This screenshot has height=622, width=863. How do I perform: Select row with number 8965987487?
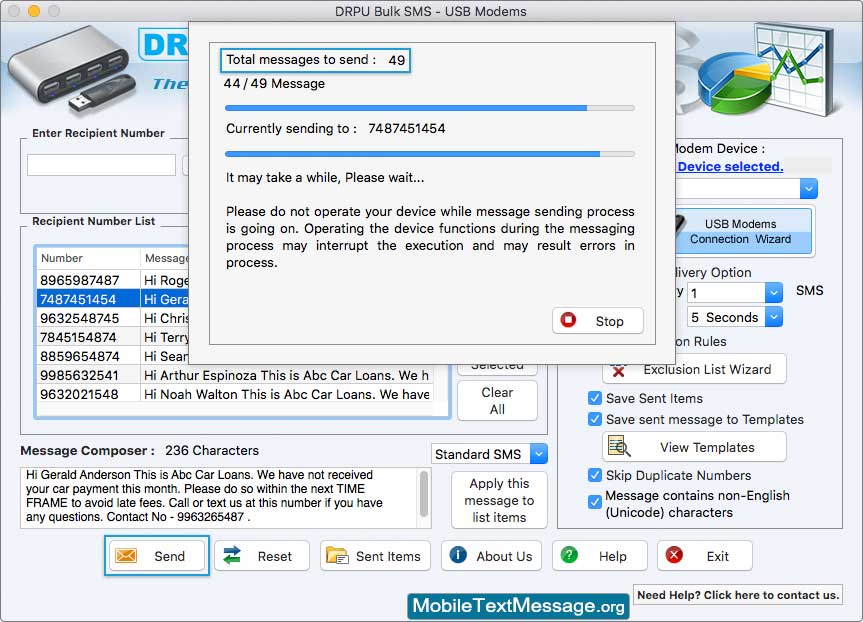pyautogui.click(x=113, y=280)
